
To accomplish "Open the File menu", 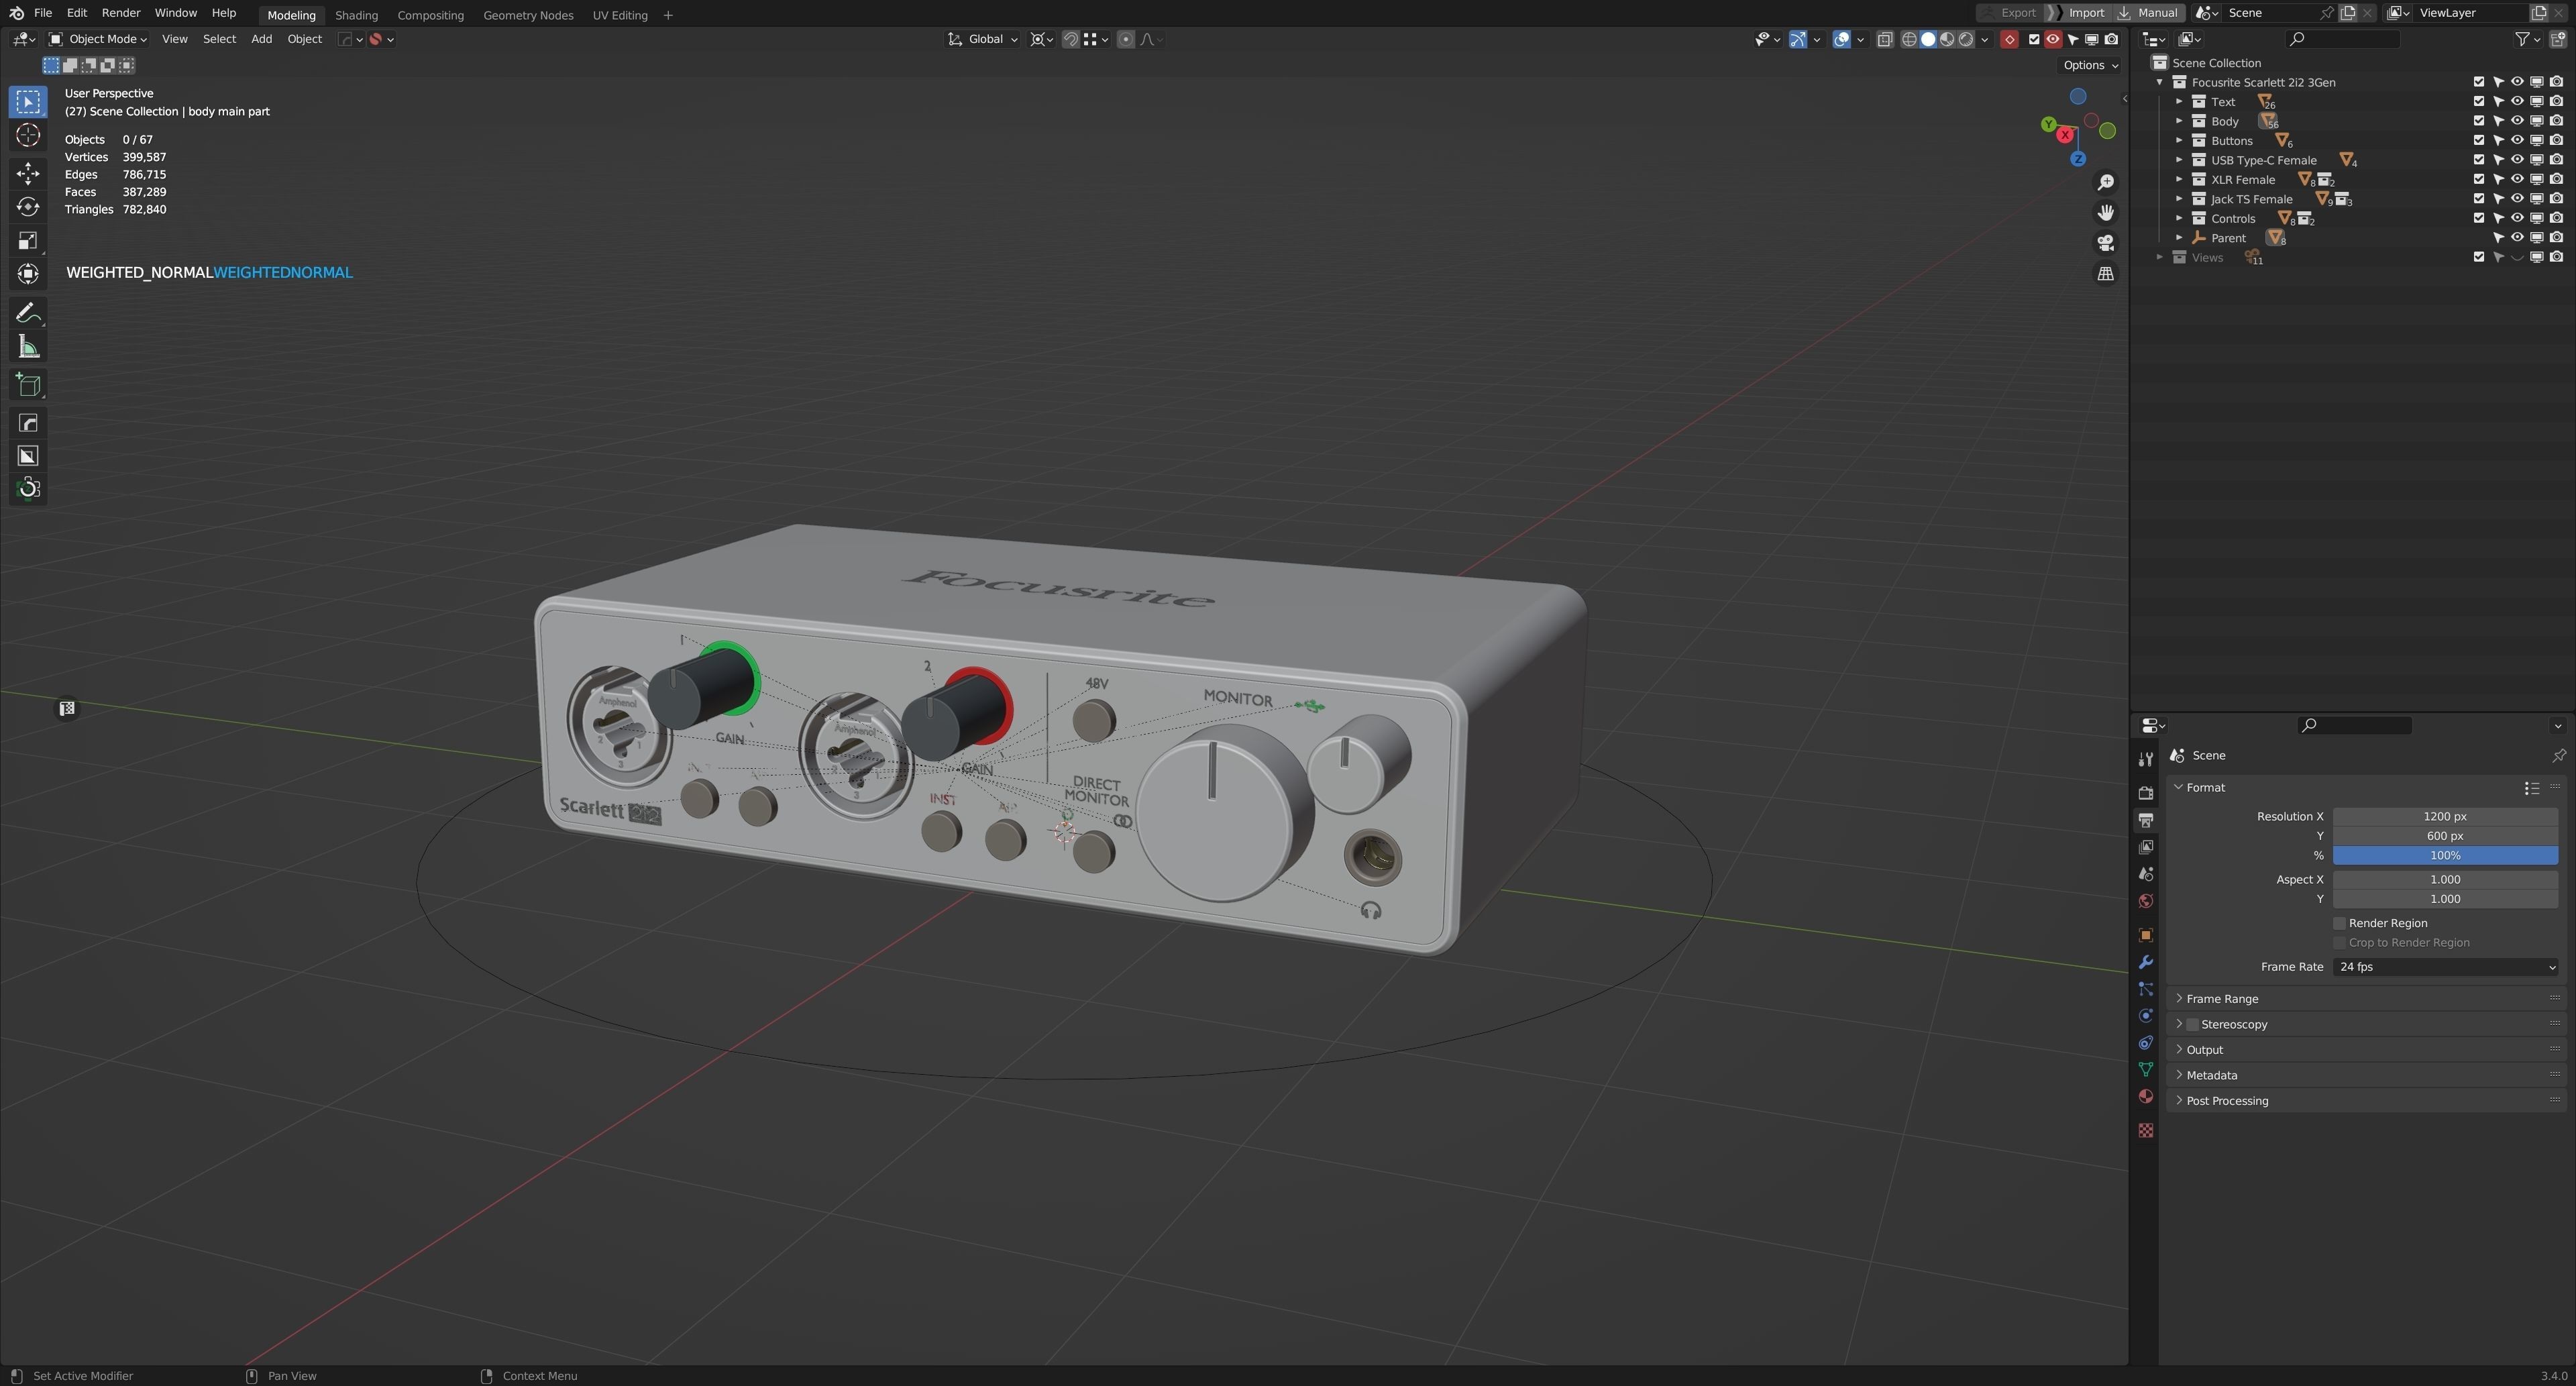I will 42,13.
